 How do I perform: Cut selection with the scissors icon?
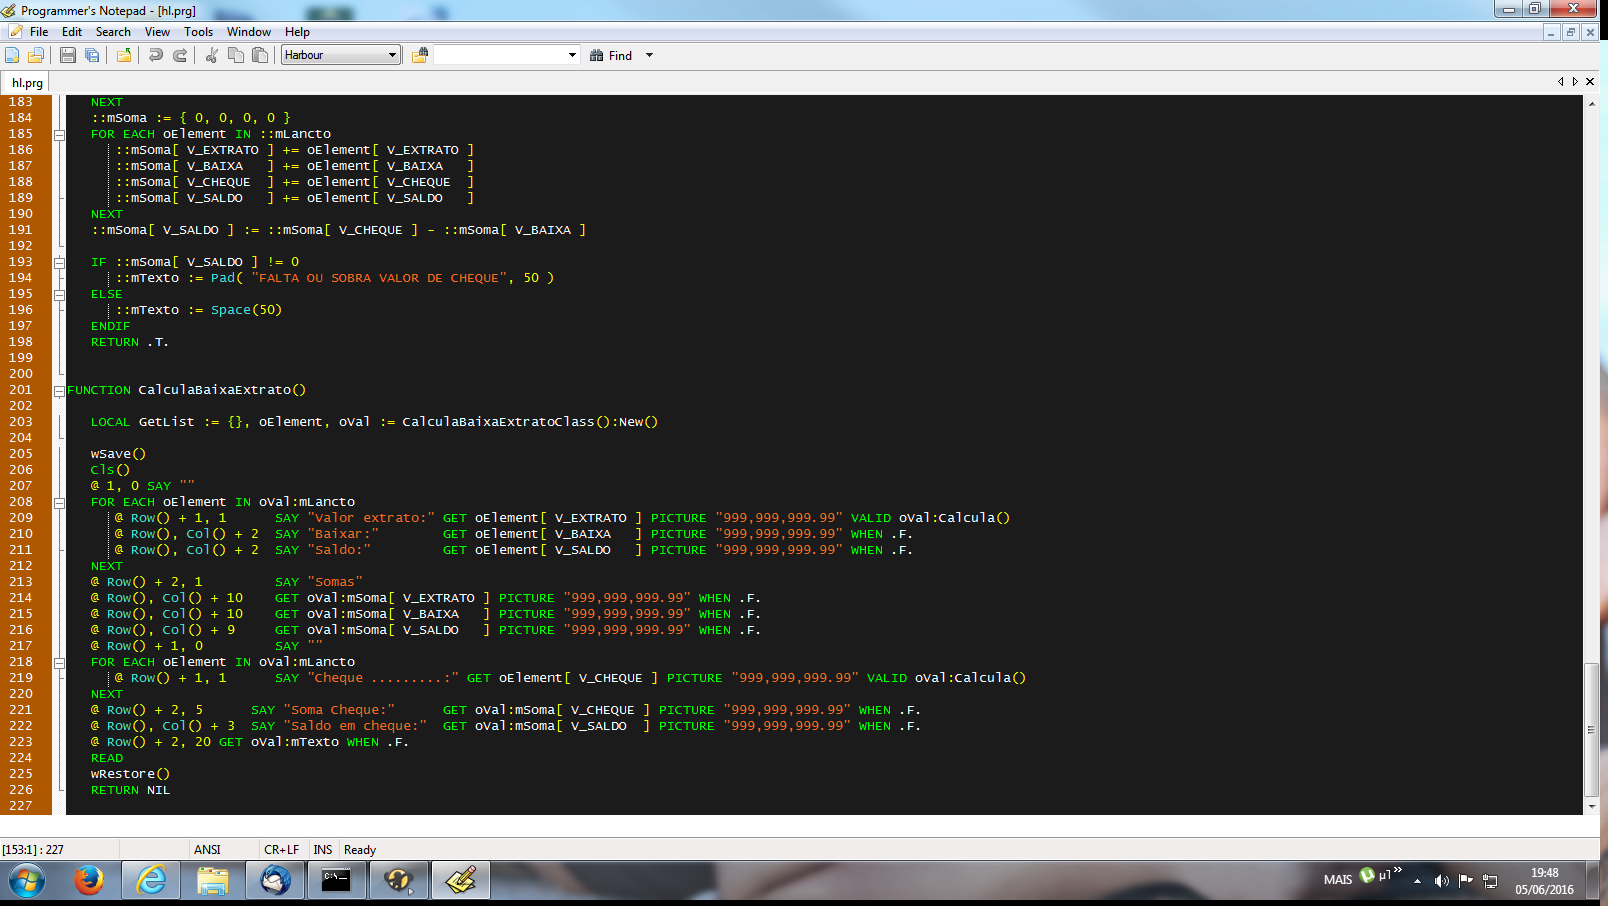(212, 56)
